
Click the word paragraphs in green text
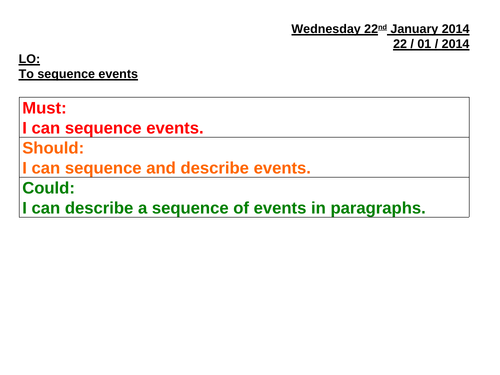click(378, 209)
